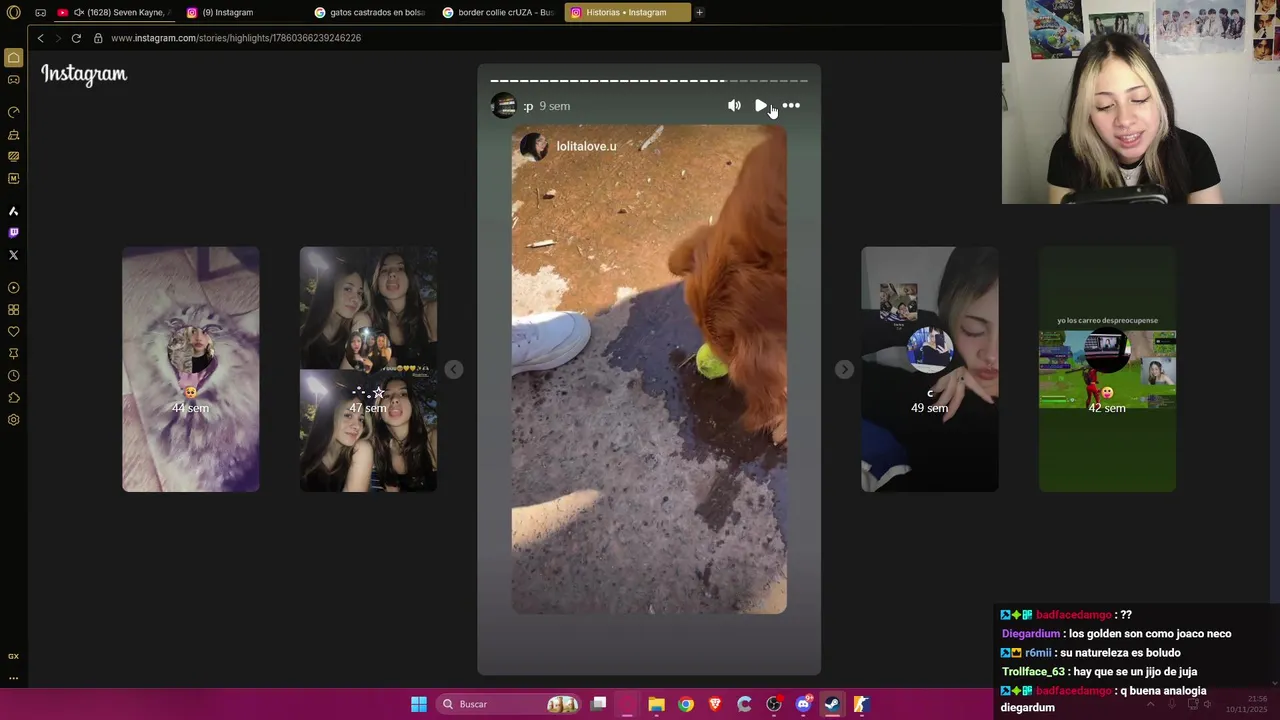Open the Windows Start menu
The width and height of the screenshot is (1280, 720).
[x=419, y=704]
